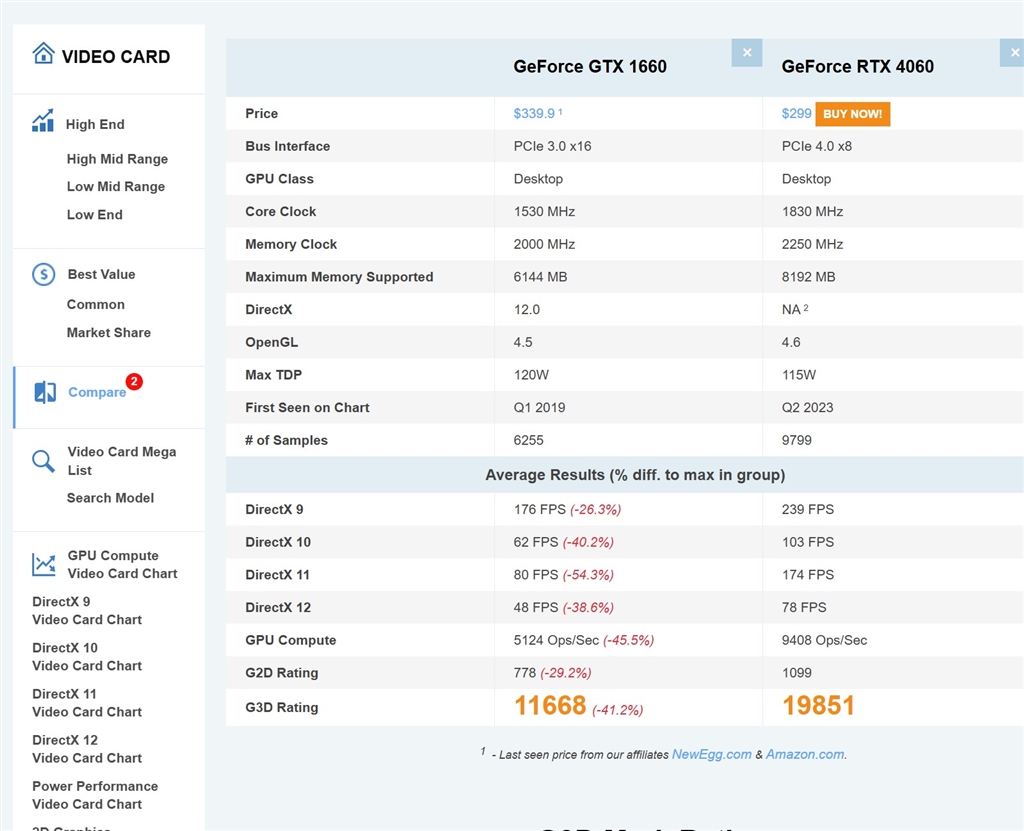Open DirectX 10 Video Card Chart
The height and width of the screenshot is (831, 1024).
coord(87,657)
